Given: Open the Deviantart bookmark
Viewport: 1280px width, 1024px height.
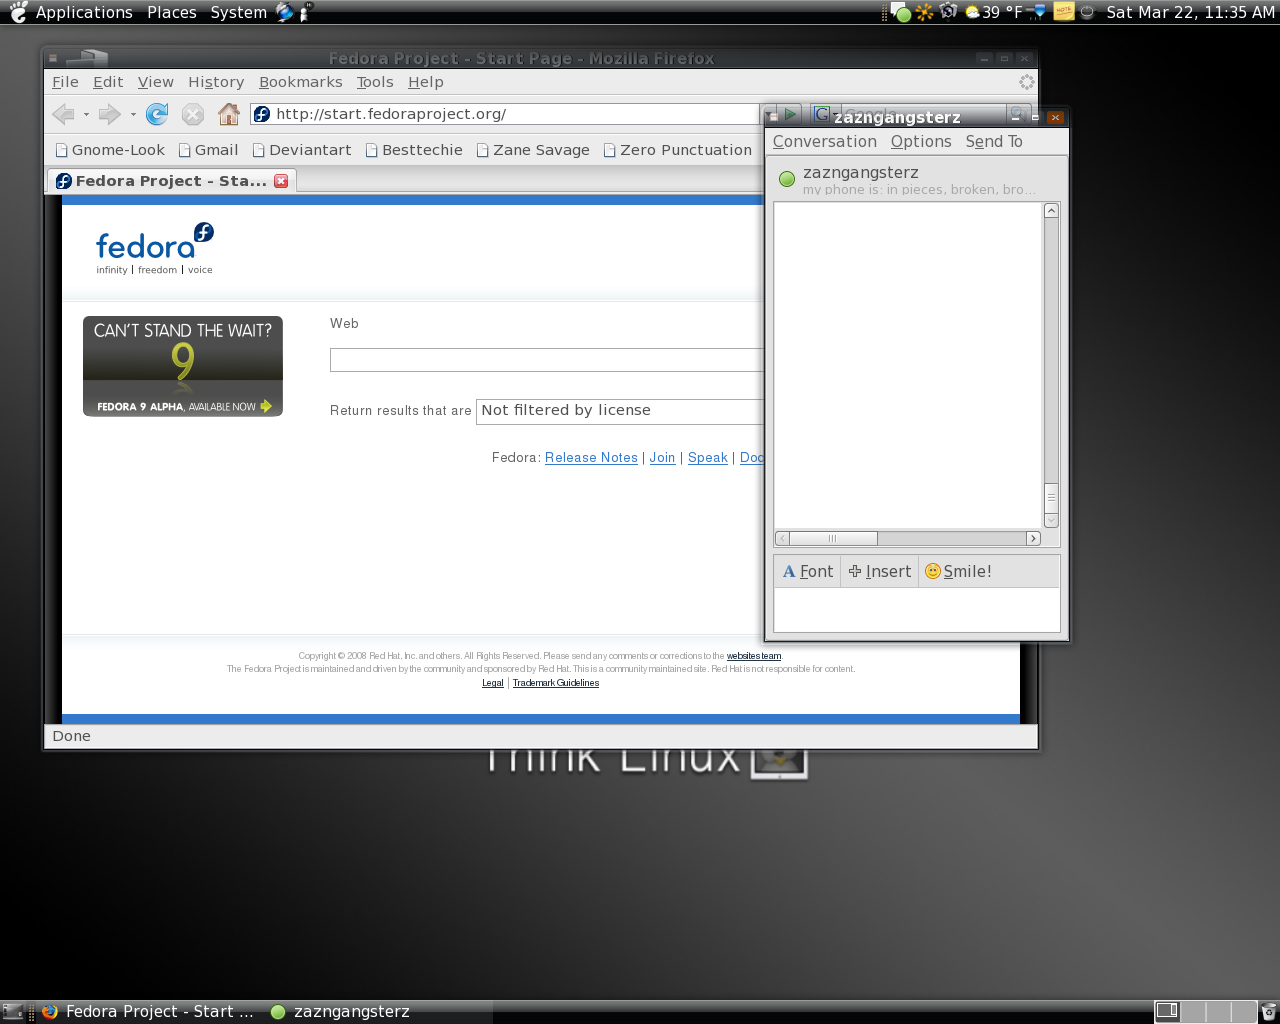Looking at the screenshot, I should pyautogui.click(x=302, y=150).
